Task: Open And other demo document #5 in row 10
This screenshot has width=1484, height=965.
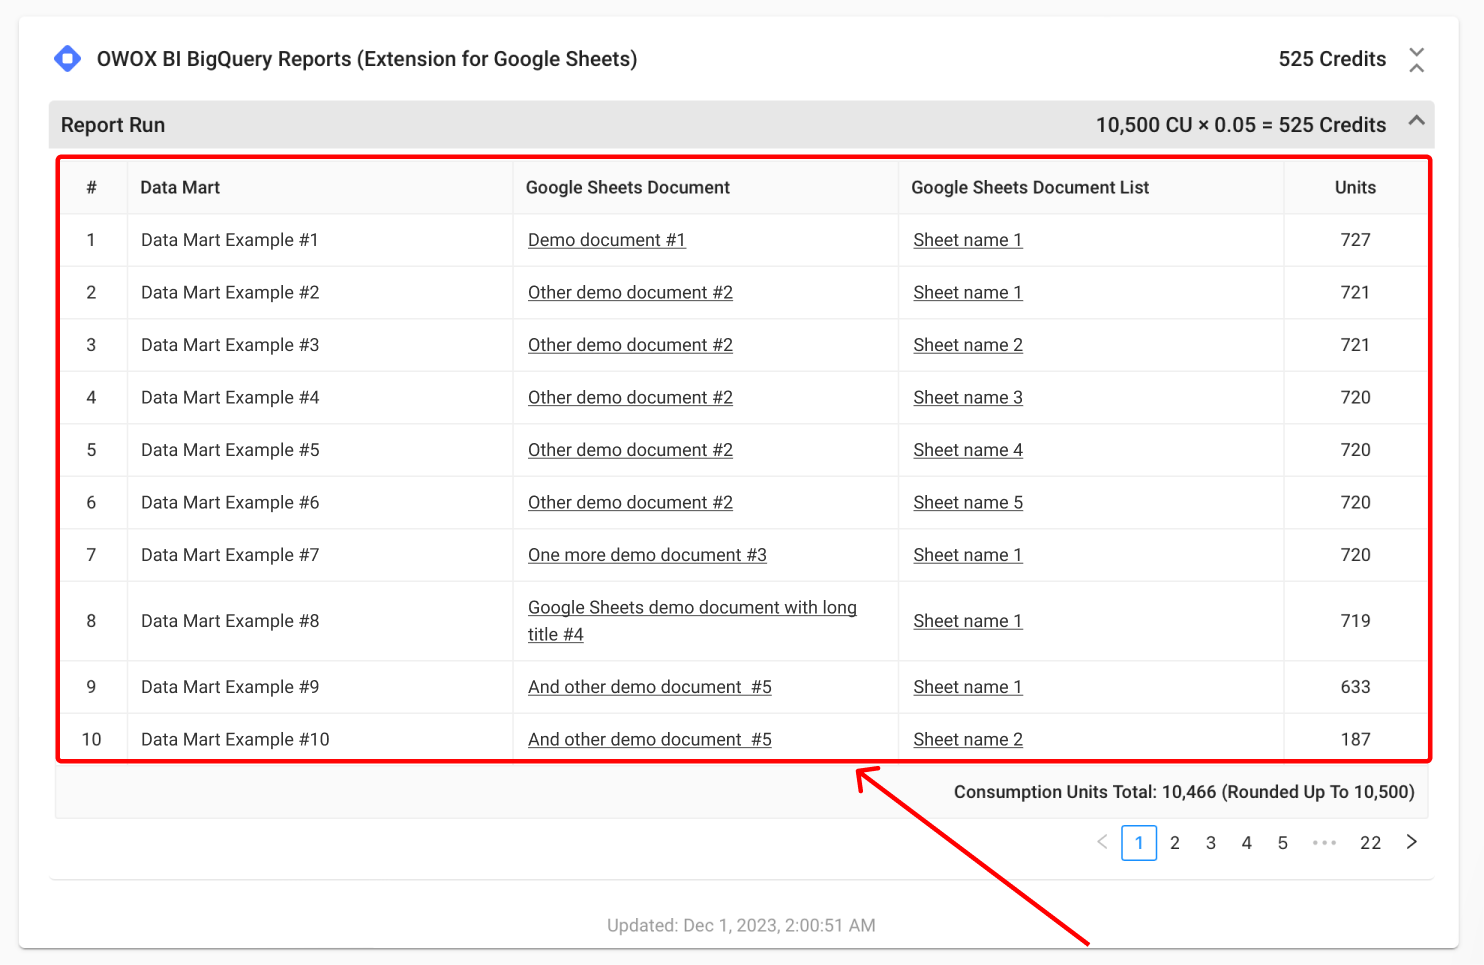Action: click(x=650, y=740)
